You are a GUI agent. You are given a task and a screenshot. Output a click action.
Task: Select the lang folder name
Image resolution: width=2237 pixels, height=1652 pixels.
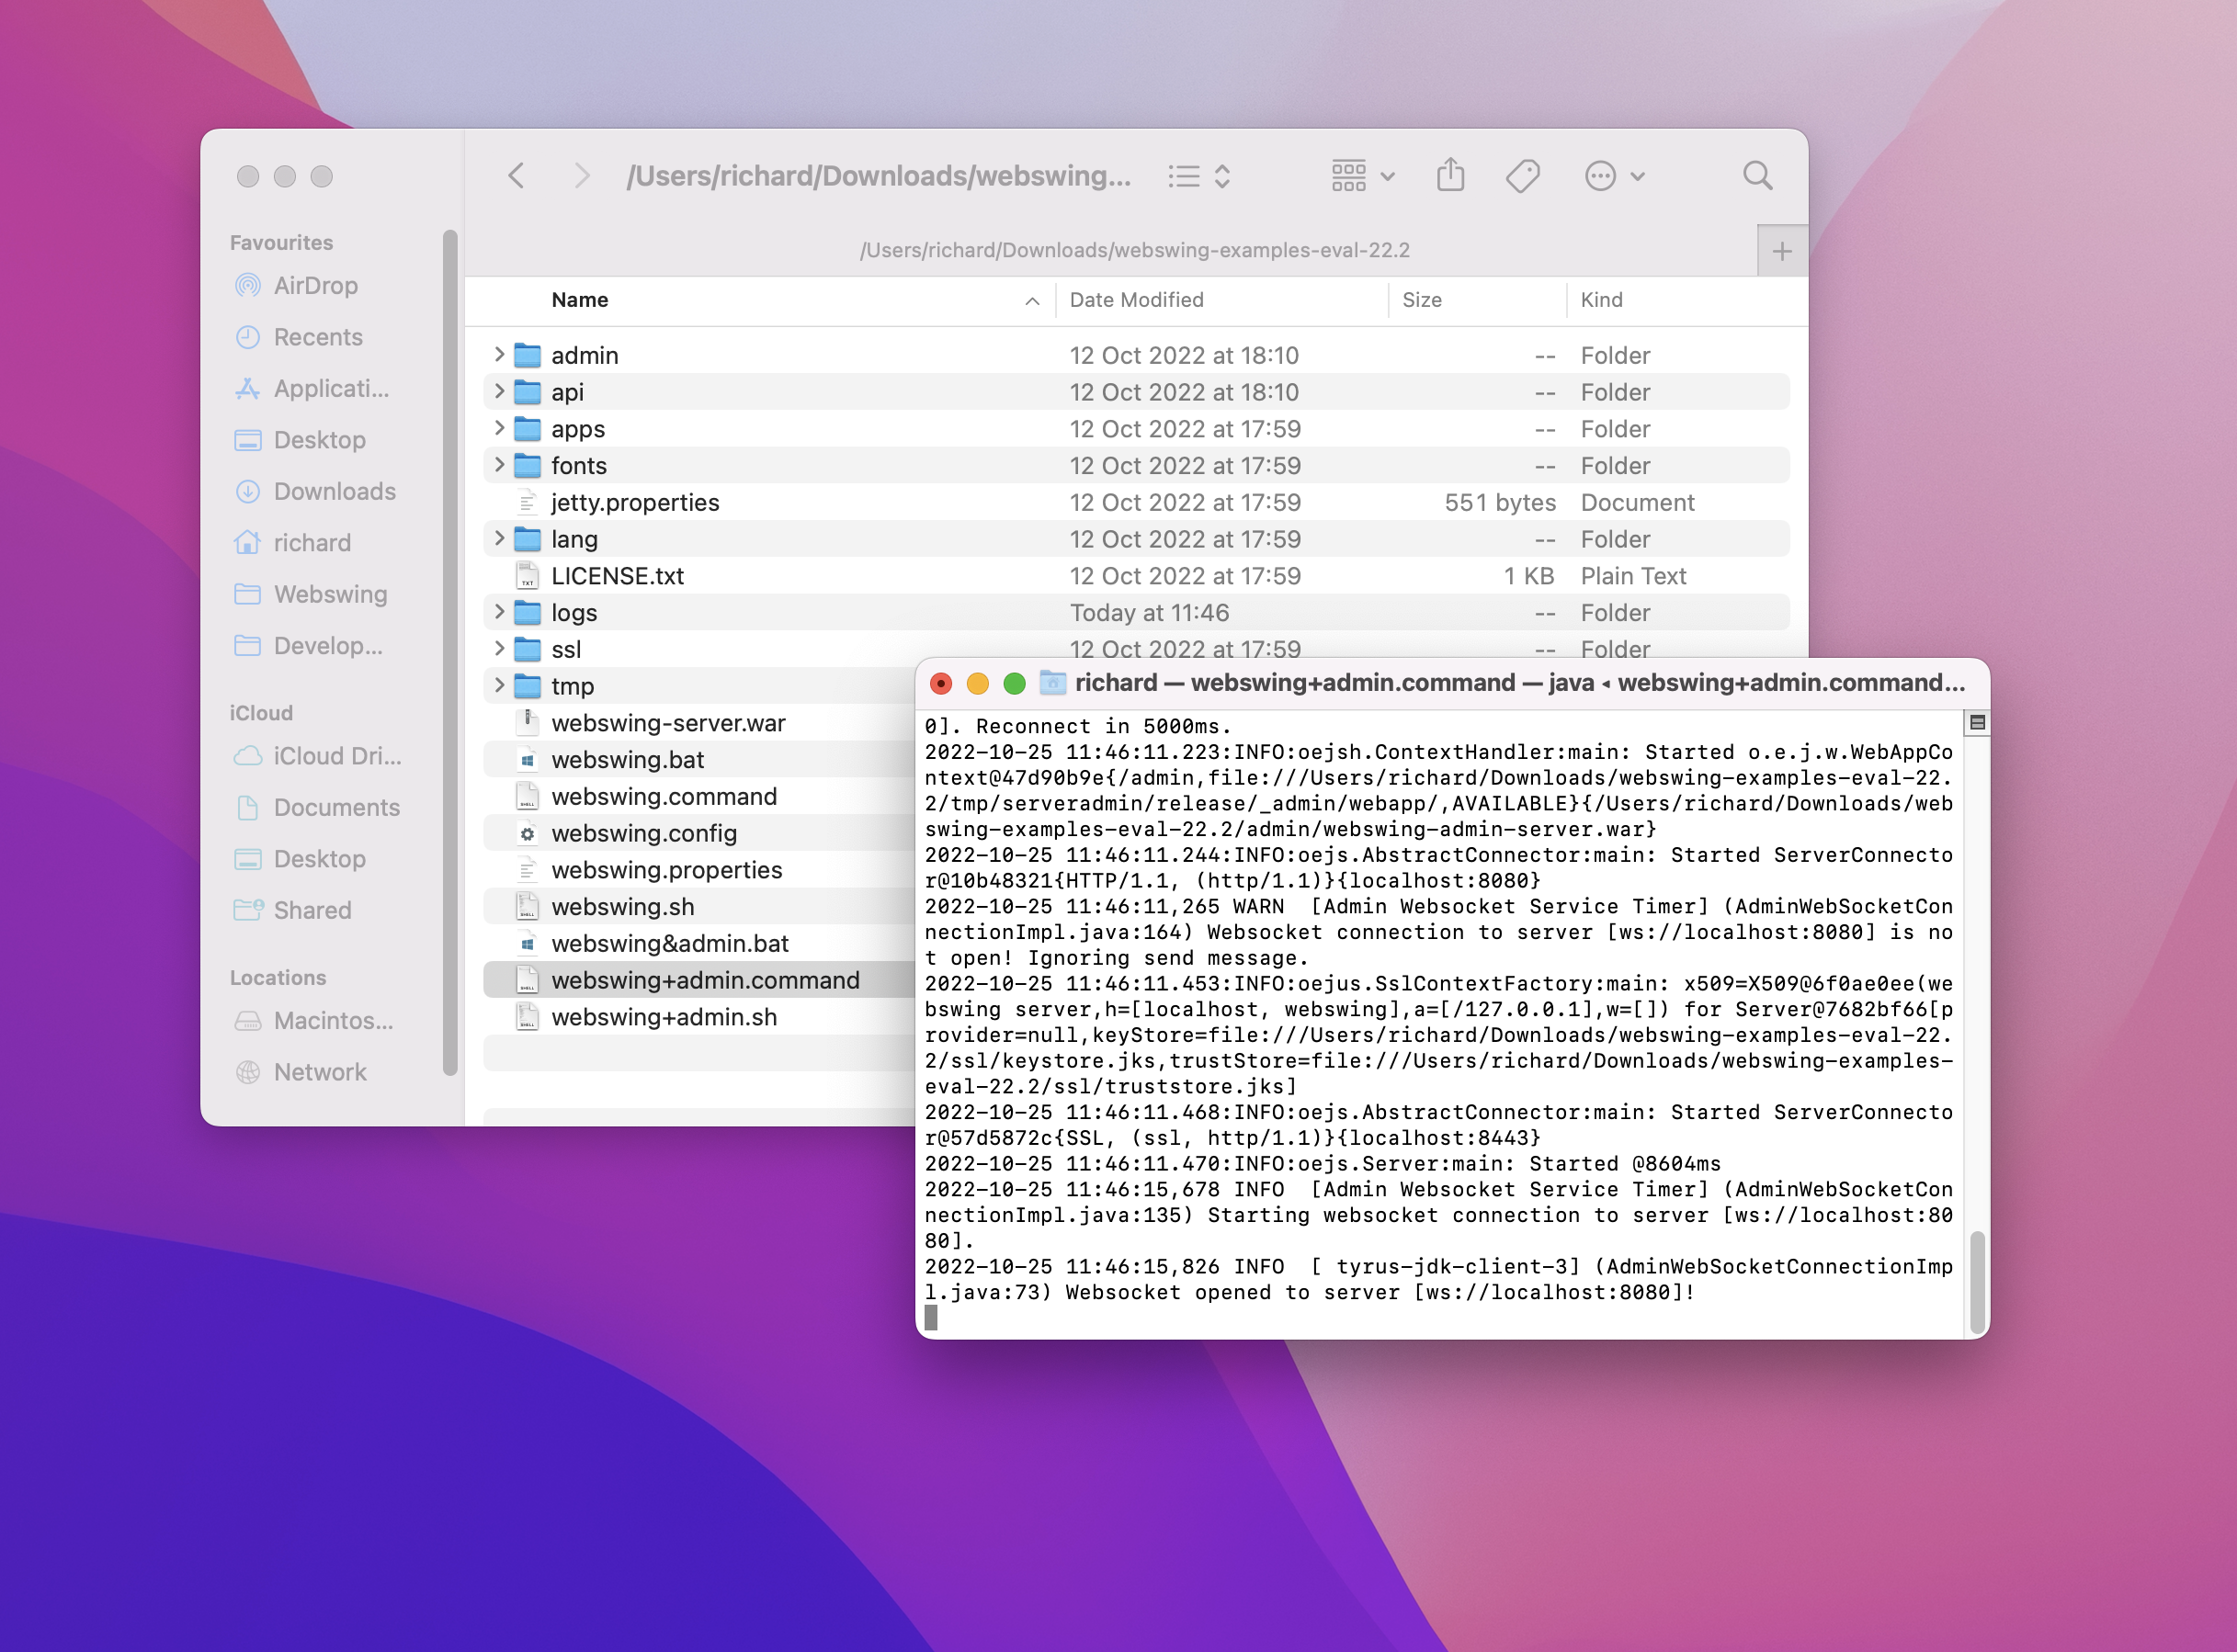574,540
